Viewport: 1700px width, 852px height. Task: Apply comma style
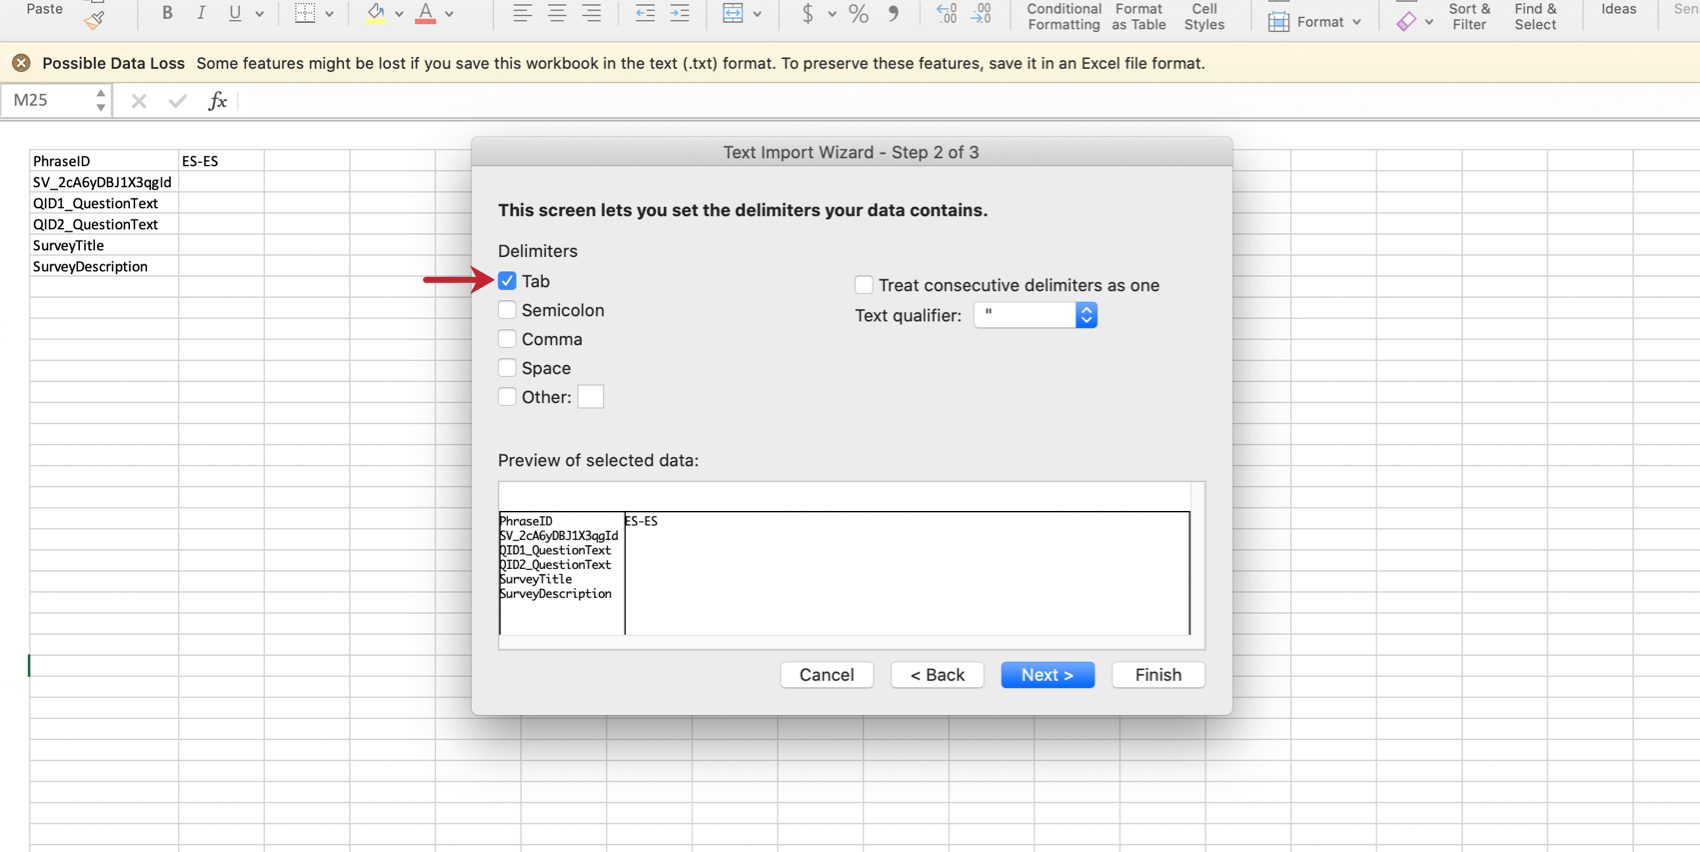pos(893,13)
